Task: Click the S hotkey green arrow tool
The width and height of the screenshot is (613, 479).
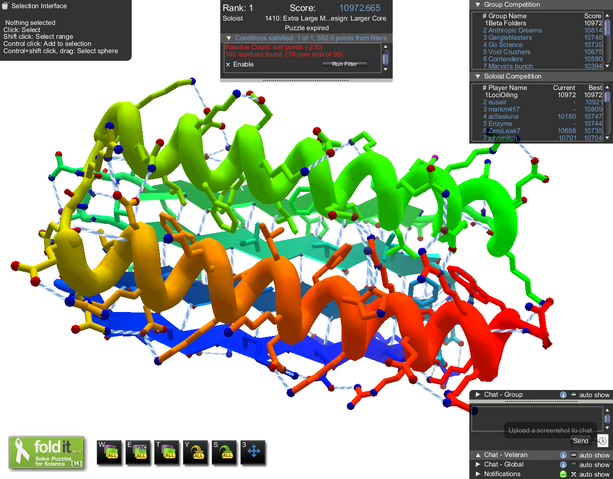Action: pyautogui.click(x=224, y=452)
